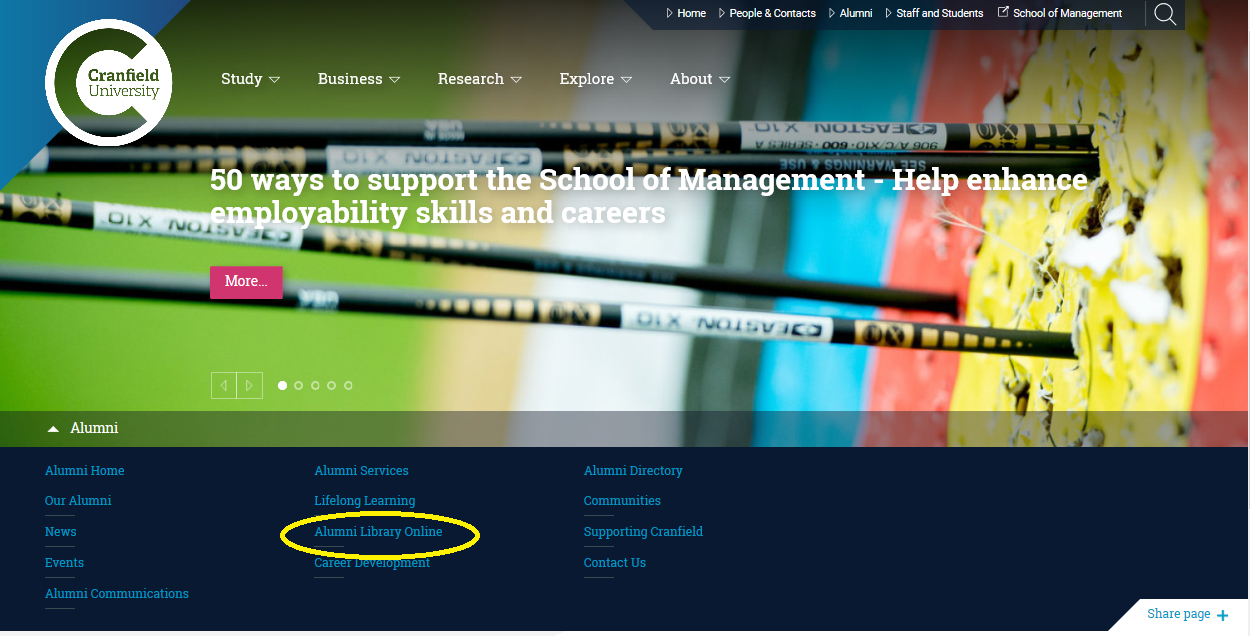
Task: Collapse the Alumni section panel
Action: tap(83, 428)
